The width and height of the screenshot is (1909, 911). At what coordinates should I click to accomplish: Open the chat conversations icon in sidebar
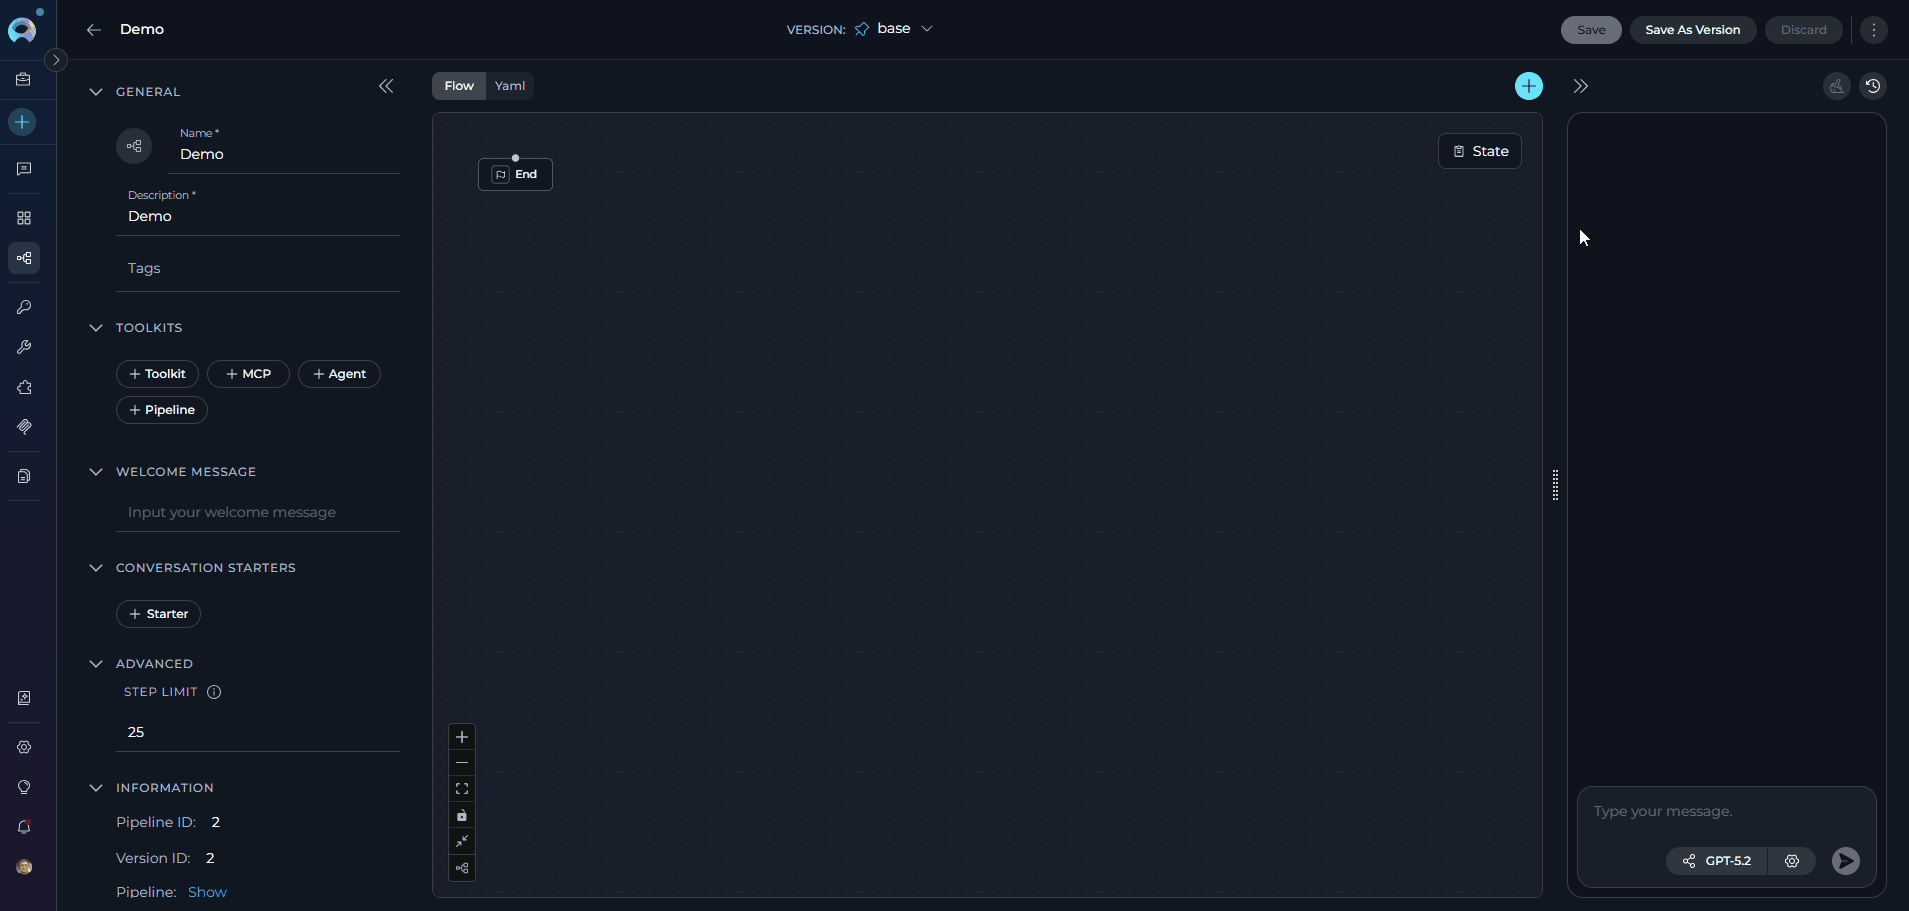(x=24, y=168)
